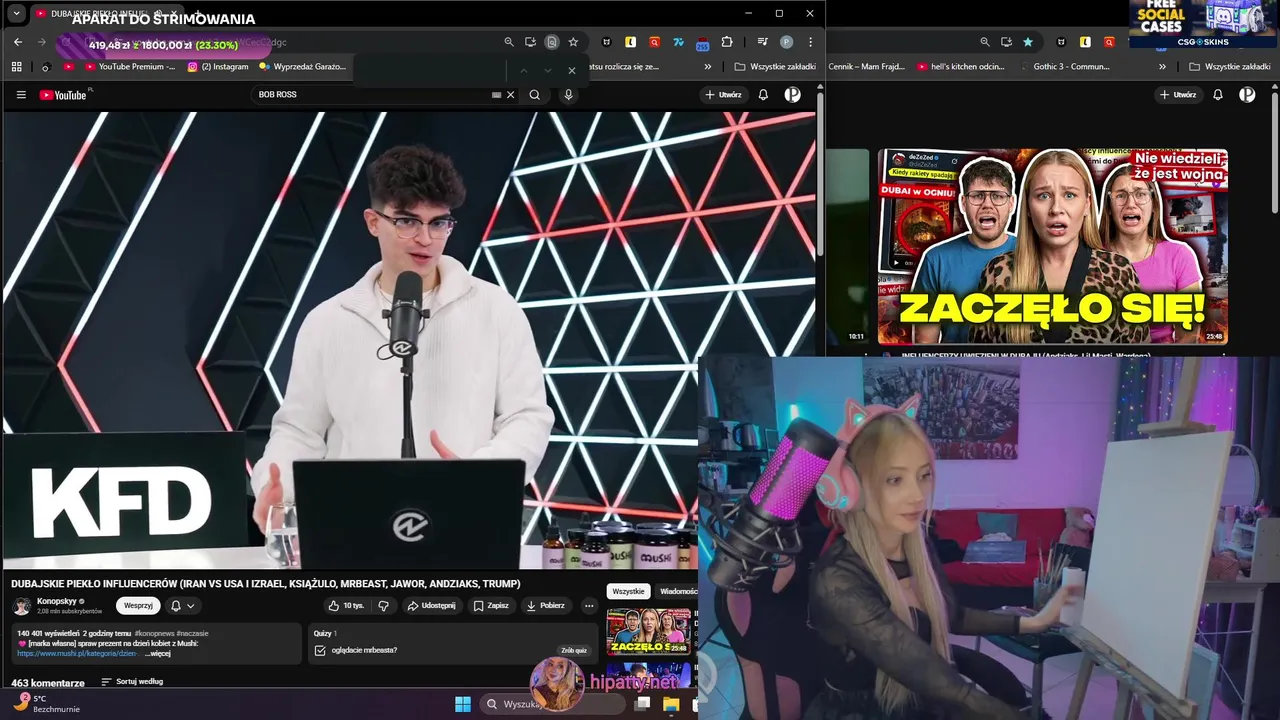Click Pobierz download button
Screen dimensions: 1280x720
(x=546, y=606)
